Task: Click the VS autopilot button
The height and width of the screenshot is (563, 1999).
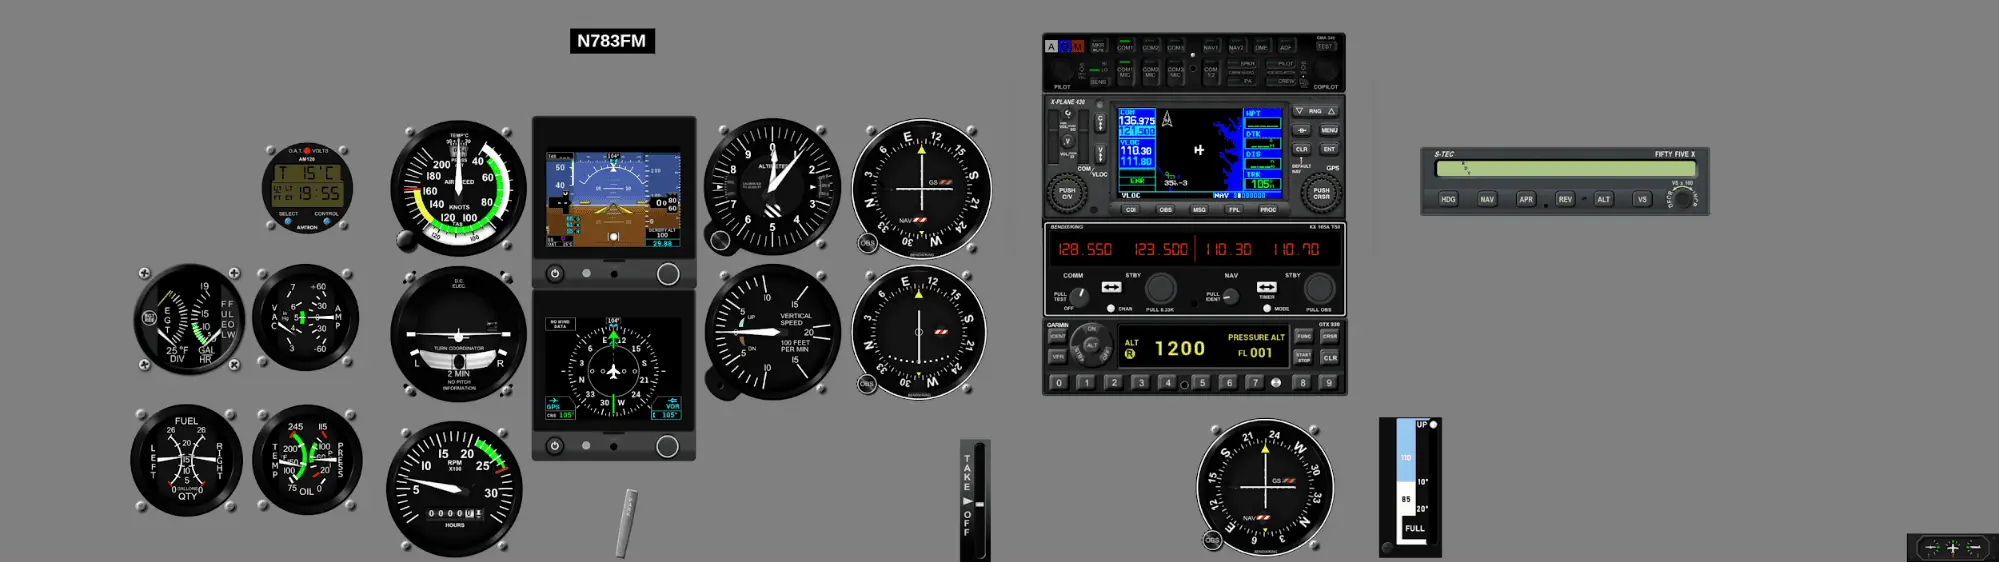Action: click(x=1642, y=199)
